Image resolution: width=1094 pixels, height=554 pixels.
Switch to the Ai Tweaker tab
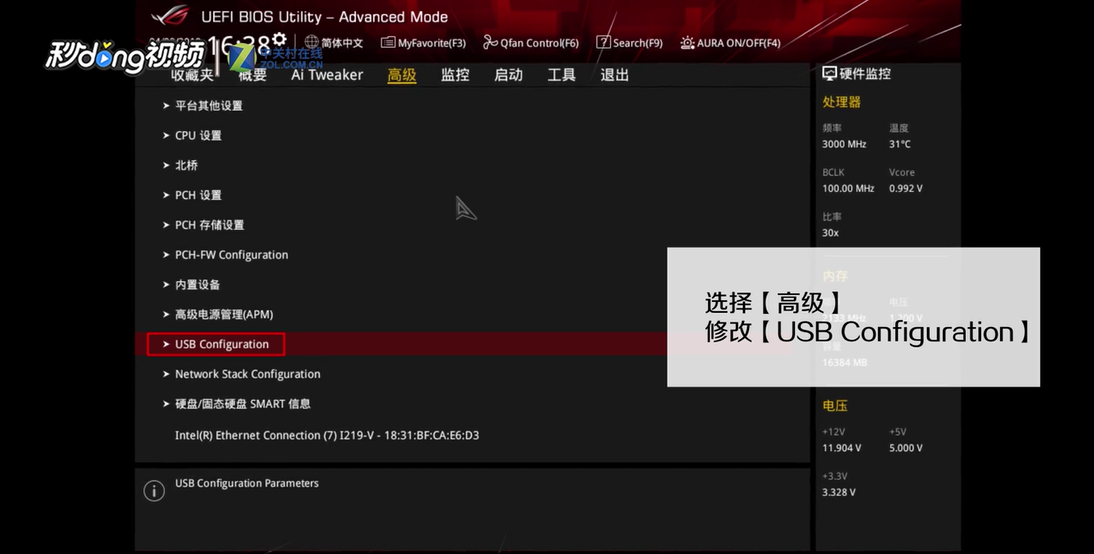(327, 75)
